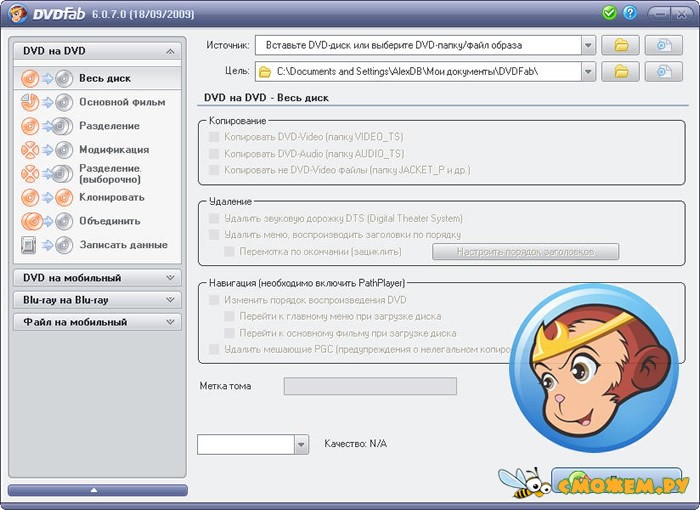This screenshot has height=510, width=700.
Task: Toggle Копировать не DVD-Video файлы
Action: click(x=214, y=170)
